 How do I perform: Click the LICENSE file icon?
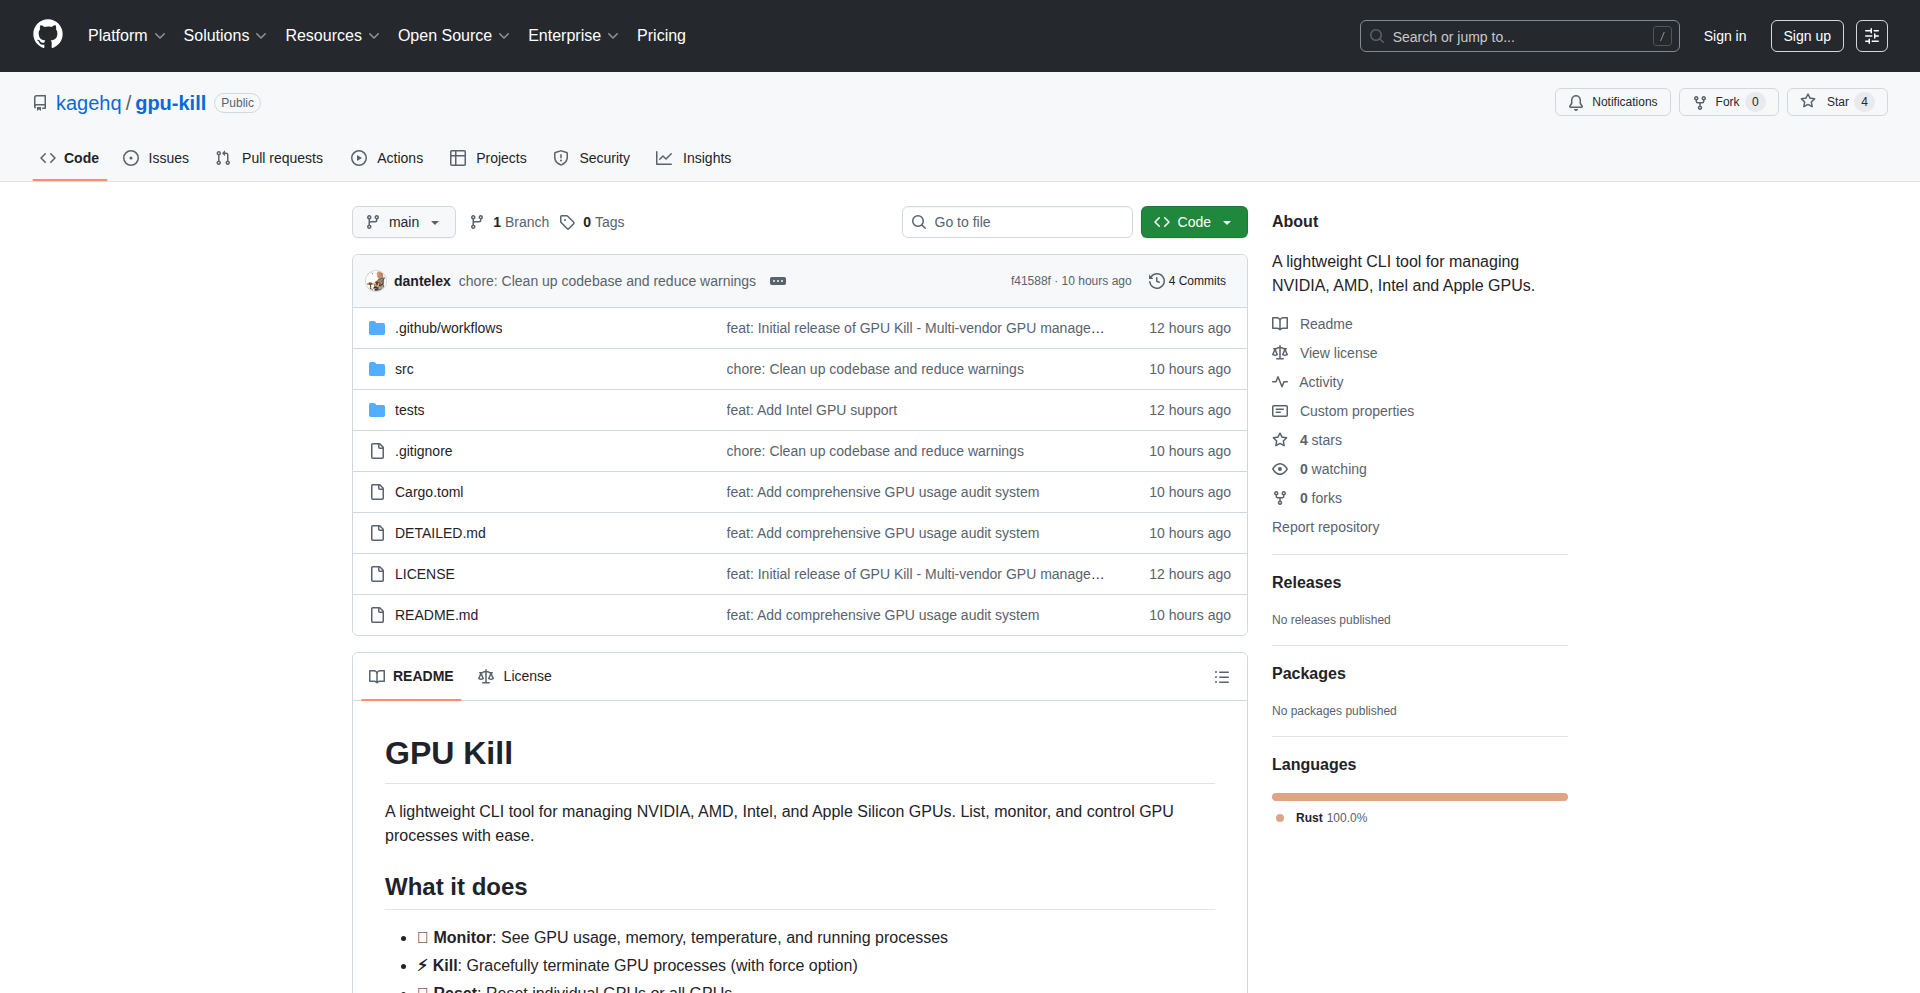pos(377,574)
